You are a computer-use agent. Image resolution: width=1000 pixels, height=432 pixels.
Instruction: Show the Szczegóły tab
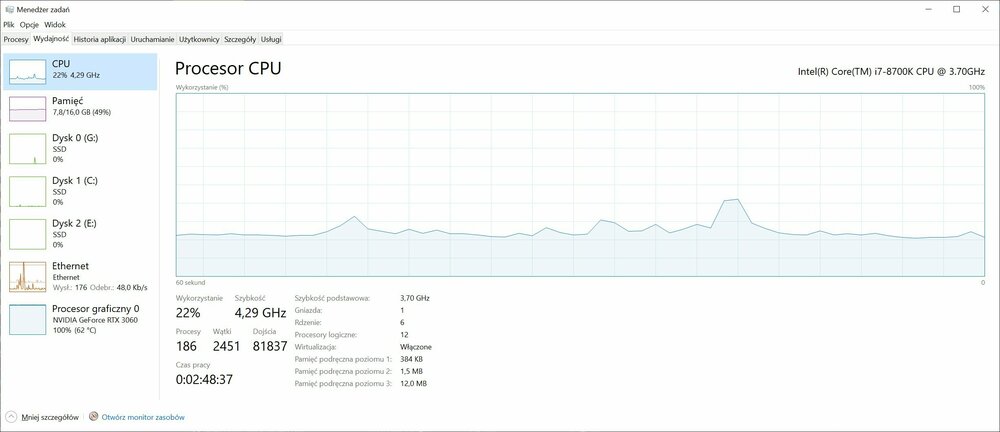pyautogui.click(x=240, y=39)
